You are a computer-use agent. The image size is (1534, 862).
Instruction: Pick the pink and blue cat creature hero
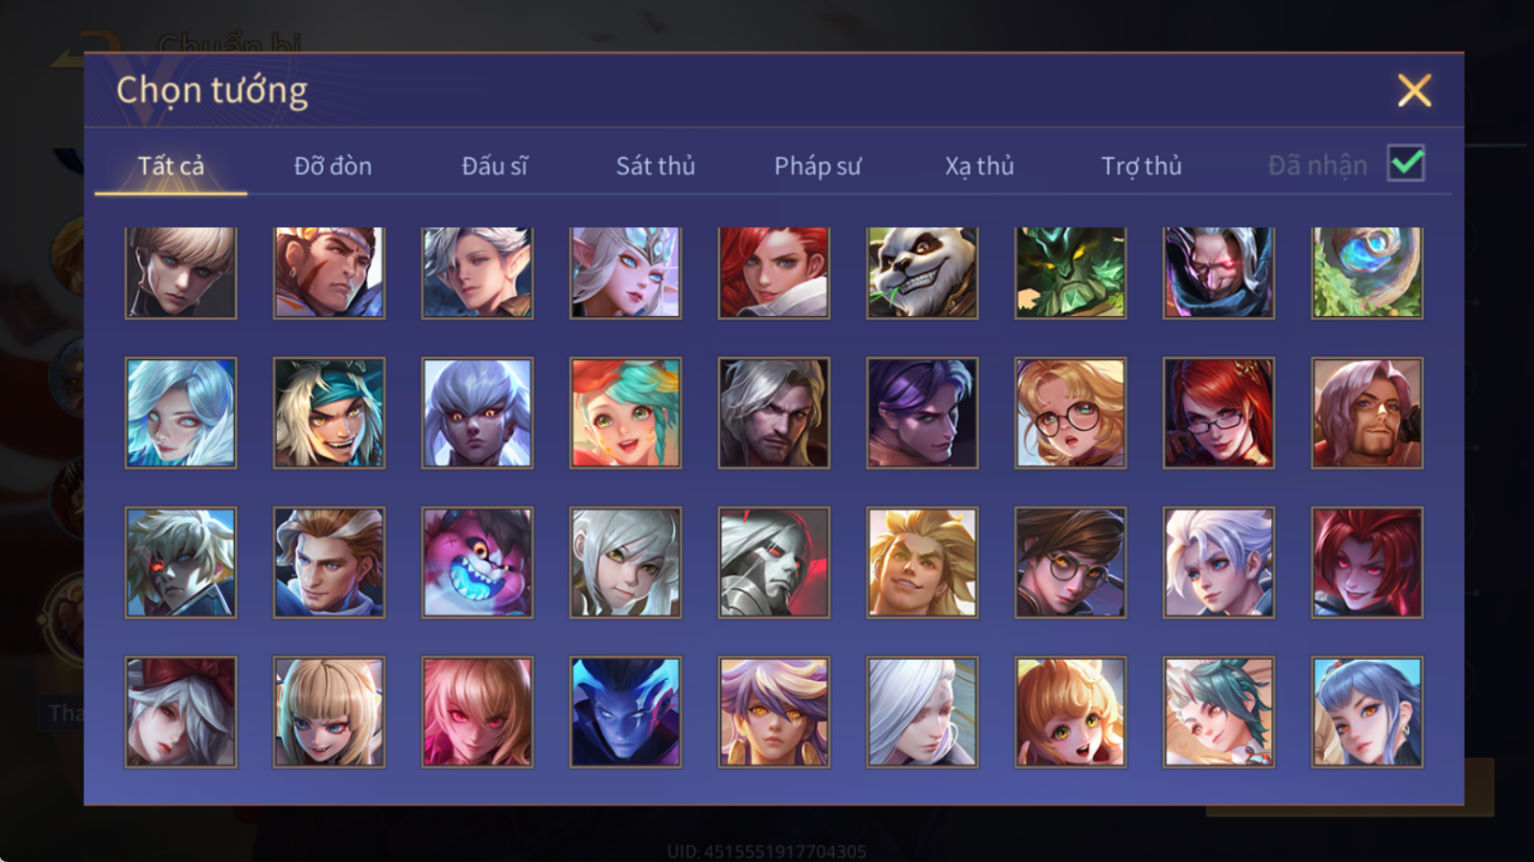[x=477, y=562]
